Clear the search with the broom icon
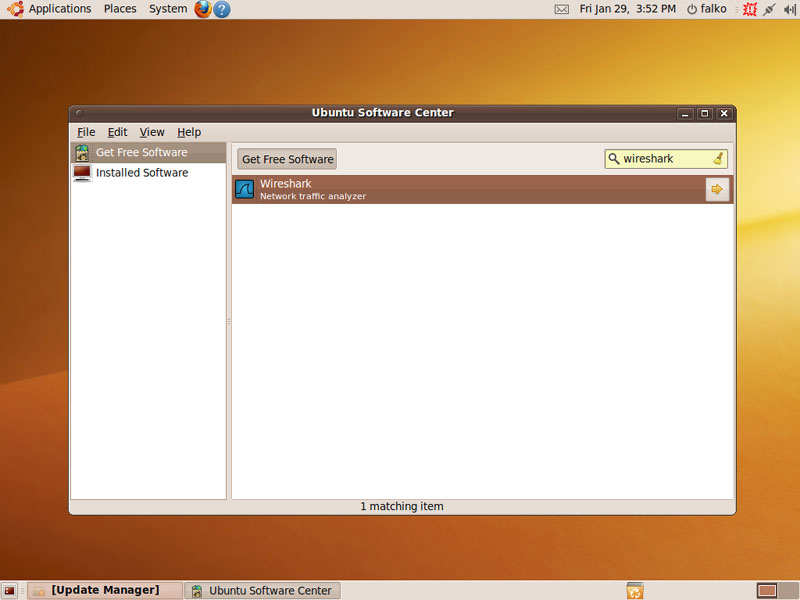Screen dimensions: 800x600 (718, 159)
